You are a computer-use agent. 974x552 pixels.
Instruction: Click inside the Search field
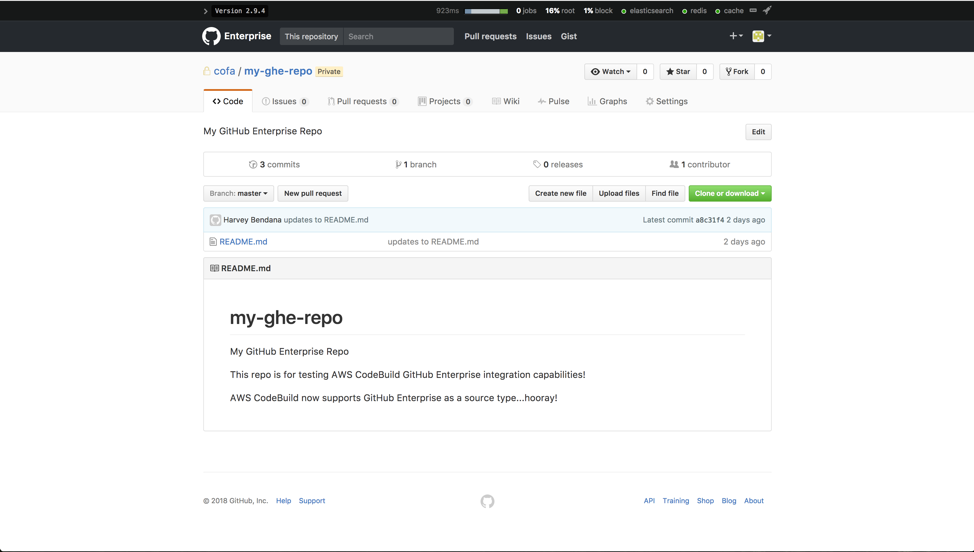(398, 37)
